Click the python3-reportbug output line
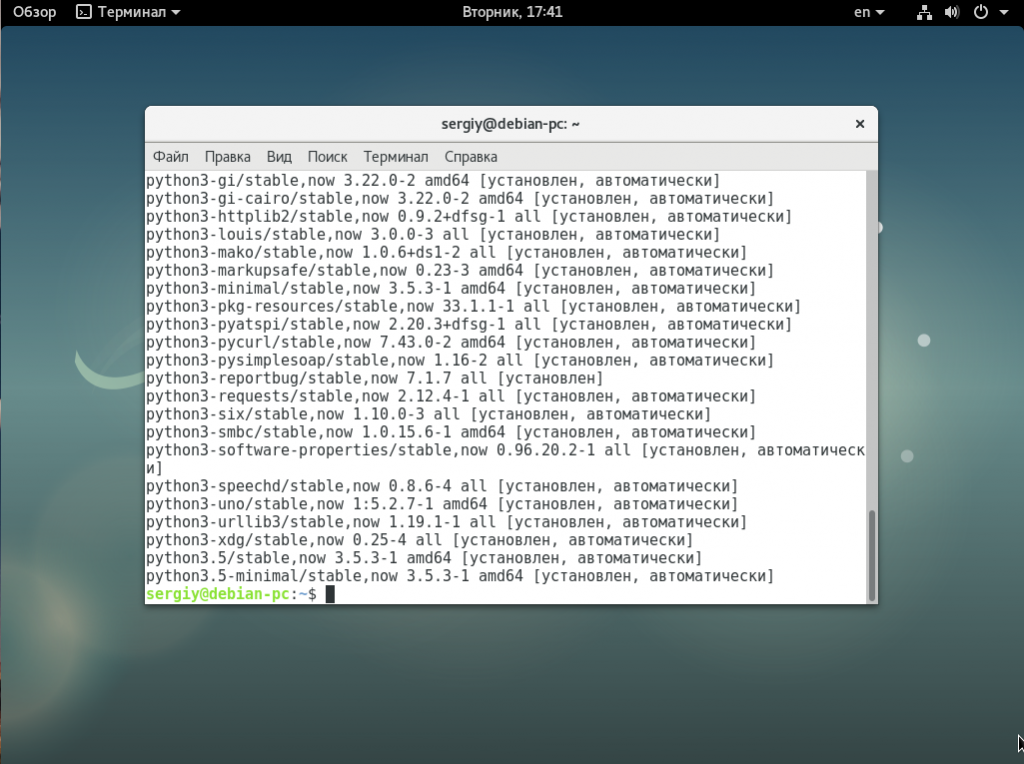Image resolution: width=1024 pixels, height=764 pixels. (374, 379)
